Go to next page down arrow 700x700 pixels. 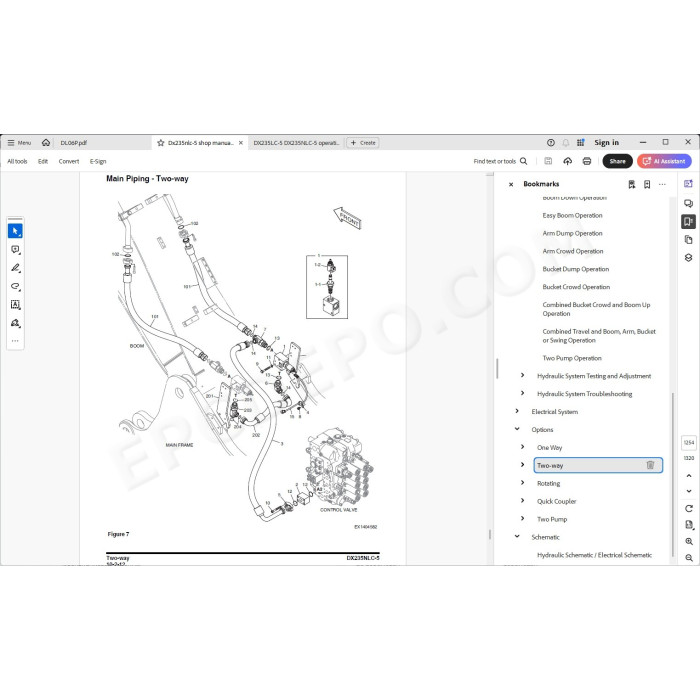click(x=689, y=491)
